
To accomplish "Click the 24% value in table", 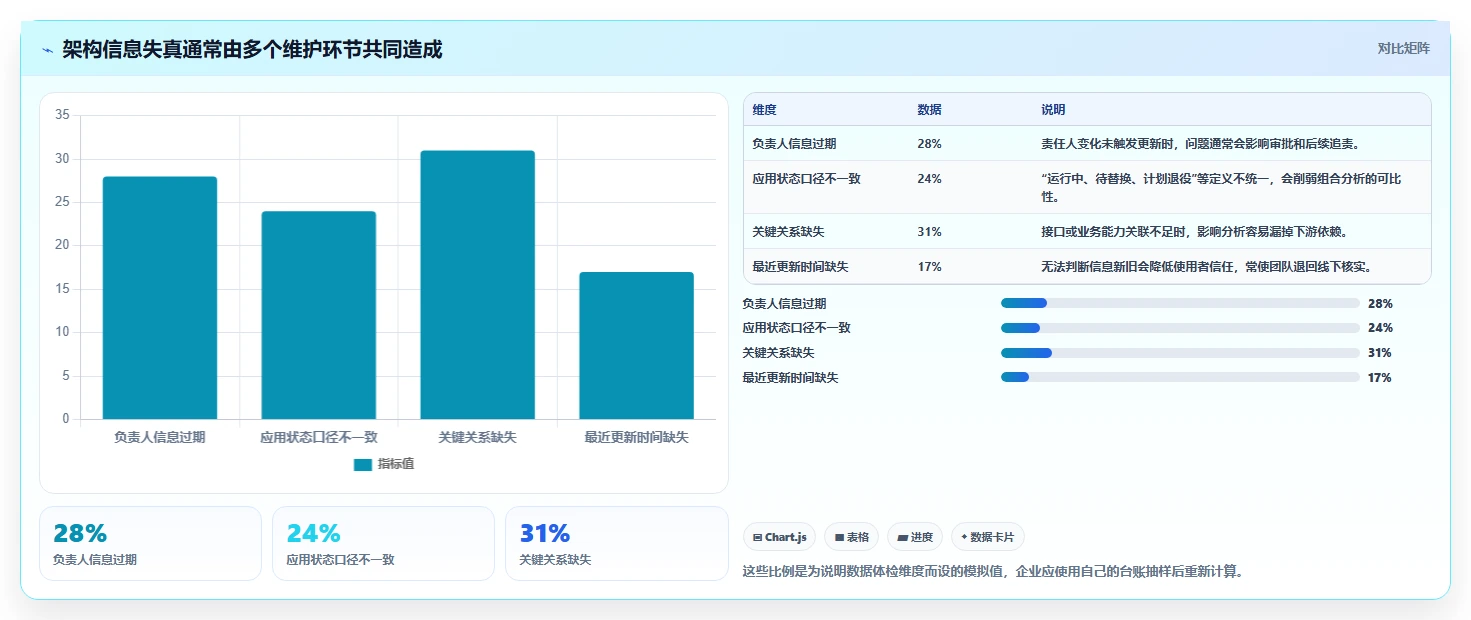I will (929, 179).
